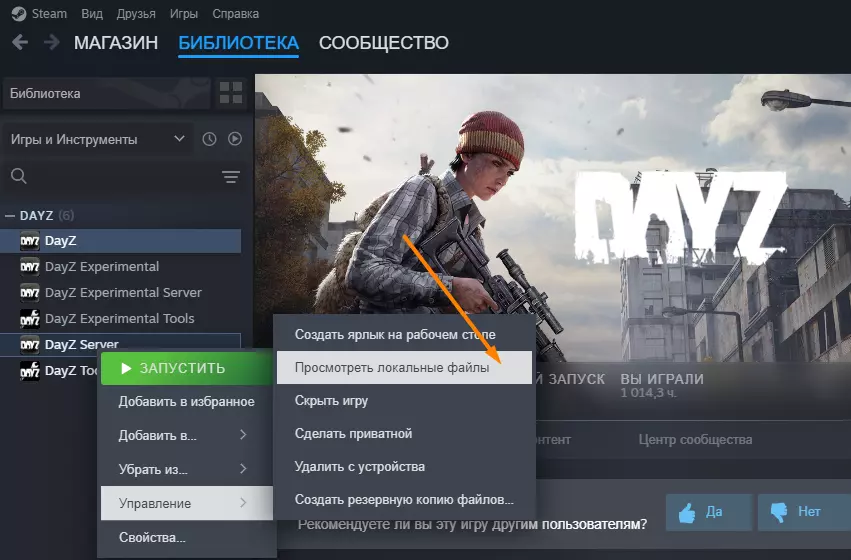This screenshot has height=560, width=851.
Task: Go back with the left arrow
Action: [20, 42]
